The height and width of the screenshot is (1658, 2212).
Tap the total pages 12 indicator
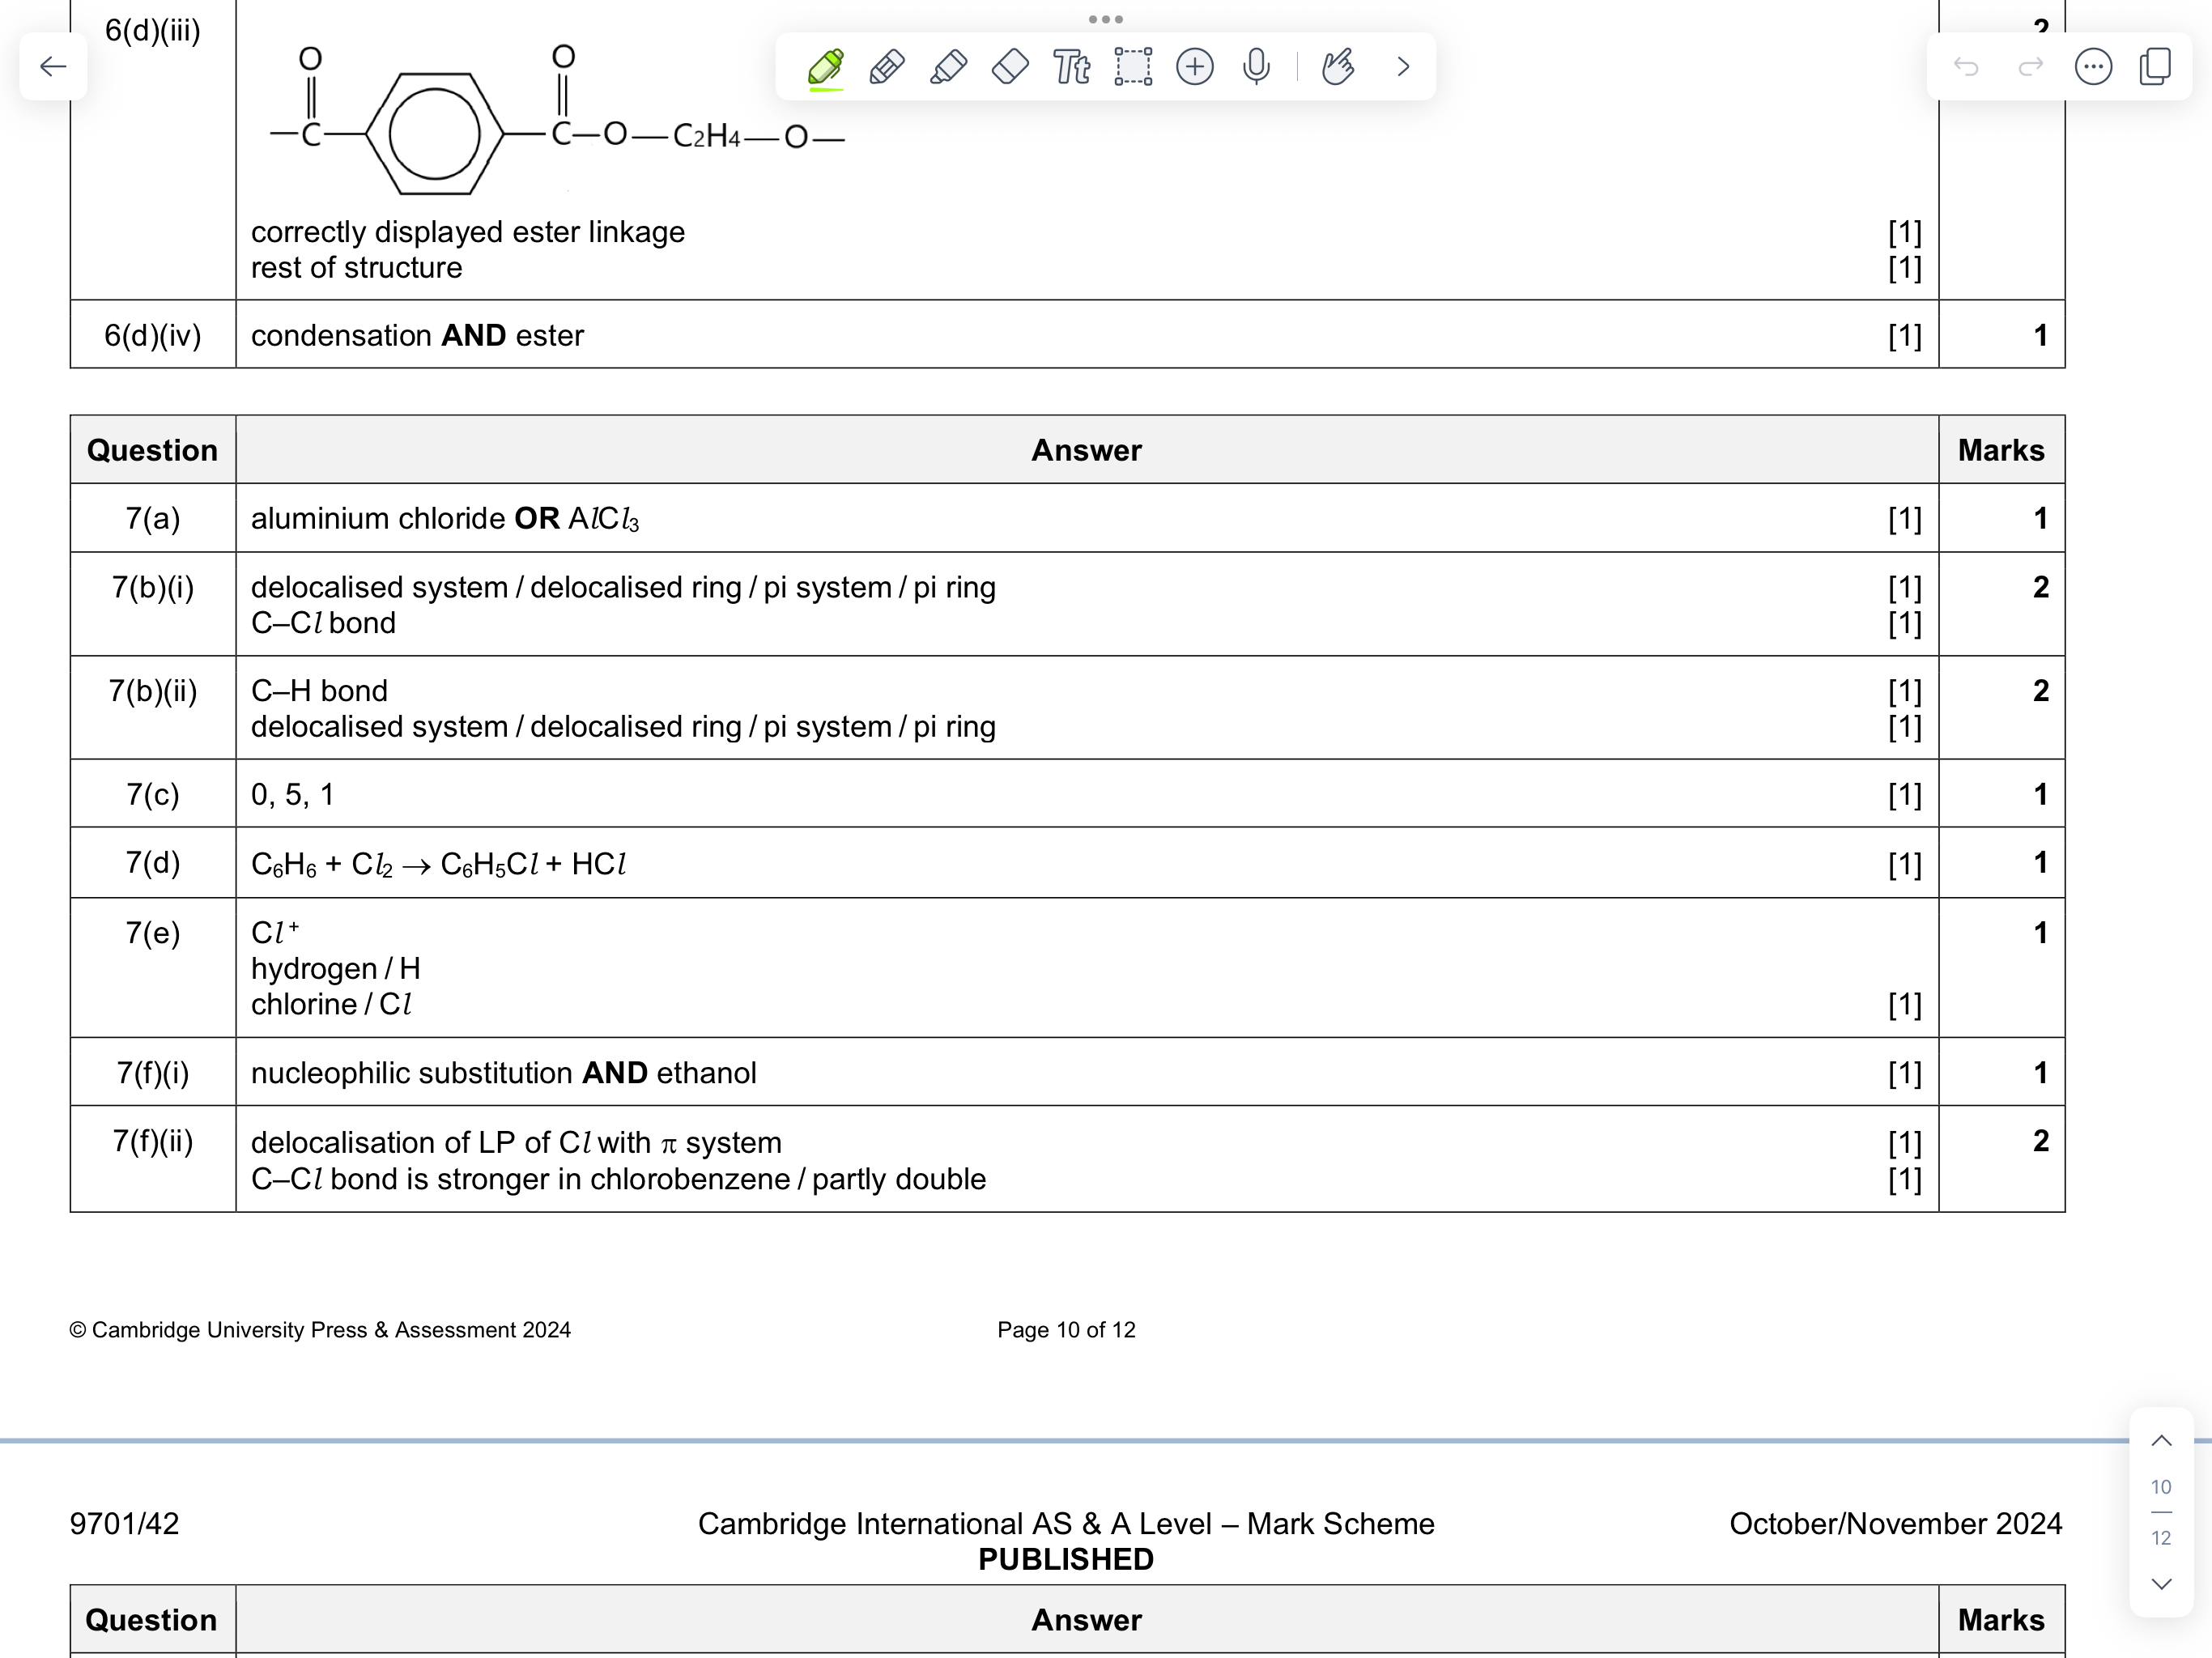[x=2161, y=1538]
